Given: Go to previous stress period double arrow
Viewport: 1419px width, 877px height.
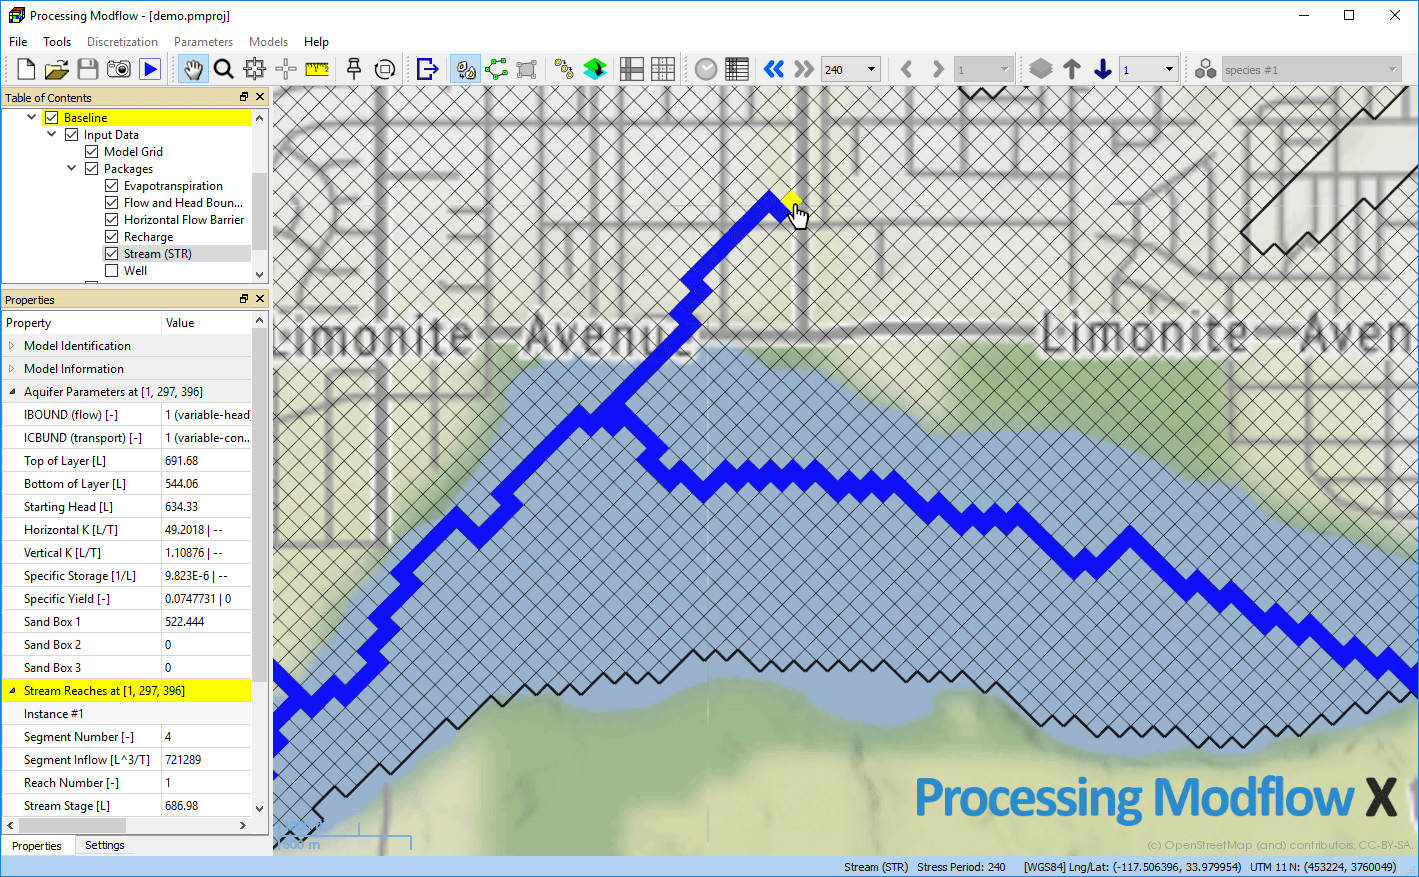Looking at the screenshot, I should [773, 69].
